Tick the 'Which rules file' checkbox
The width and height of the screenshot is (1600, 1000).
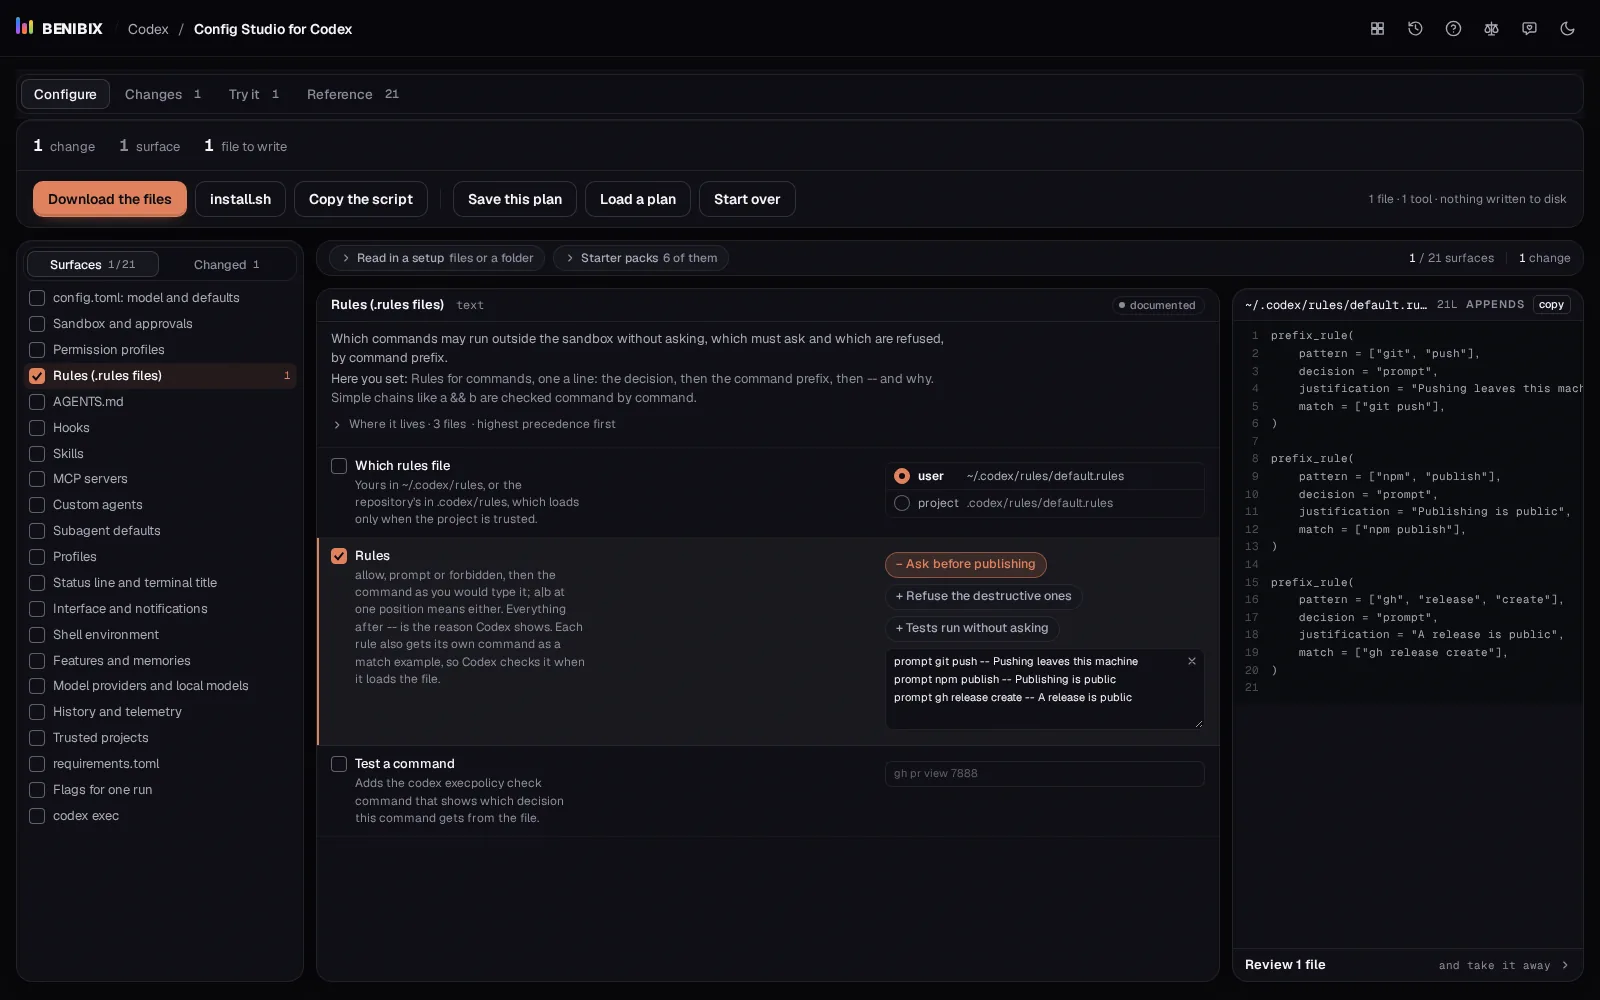[x=339, y=466]
